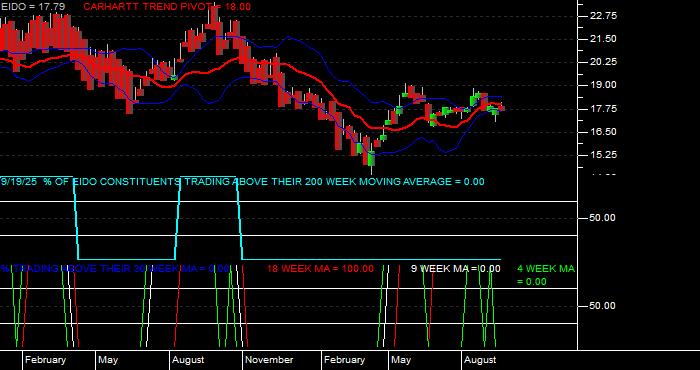
Task: Click the November time axis label
Action: [269, 360]
